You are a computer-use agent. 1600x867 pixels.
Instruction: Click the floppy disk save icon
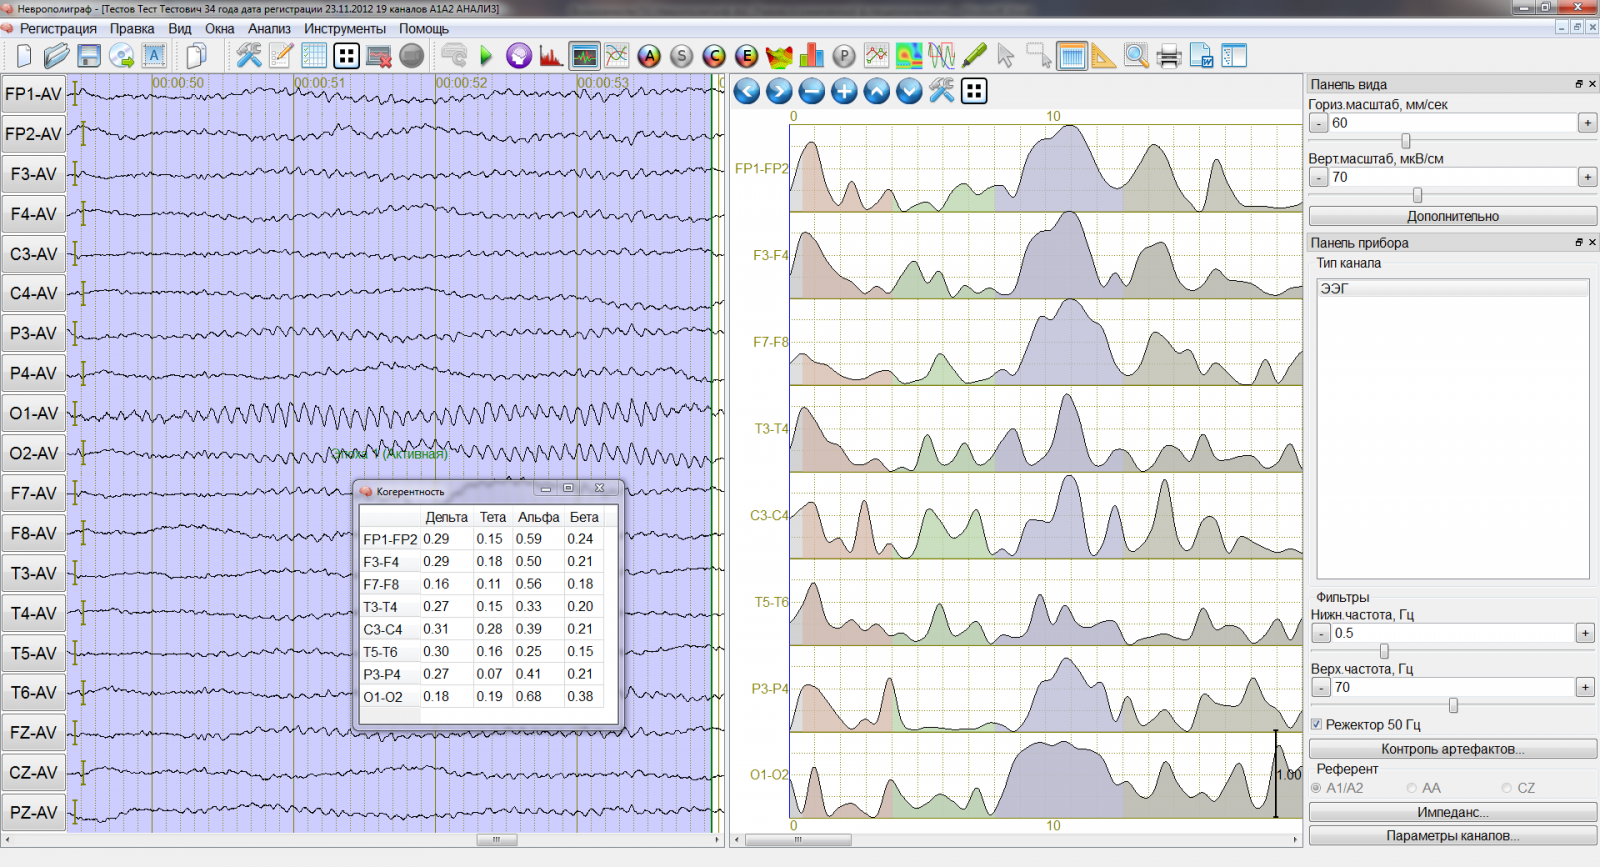pyautogui.click(x=89, y=56)
